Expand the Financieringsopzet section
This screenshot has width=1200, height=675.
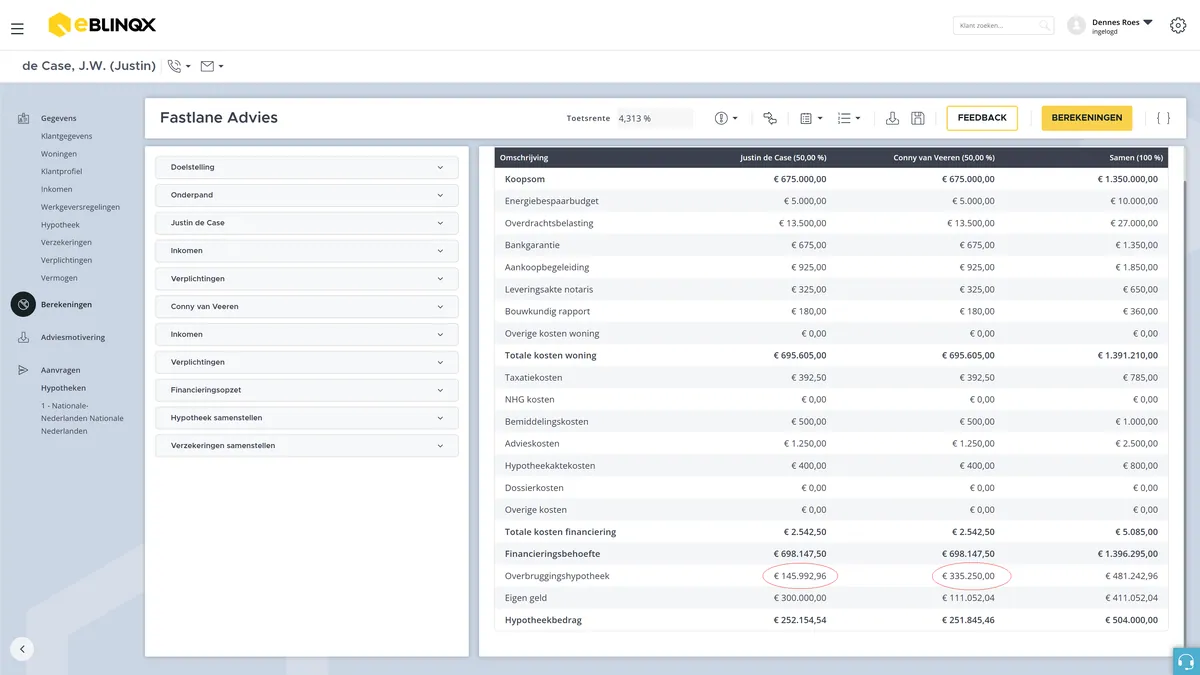point(307,390)
